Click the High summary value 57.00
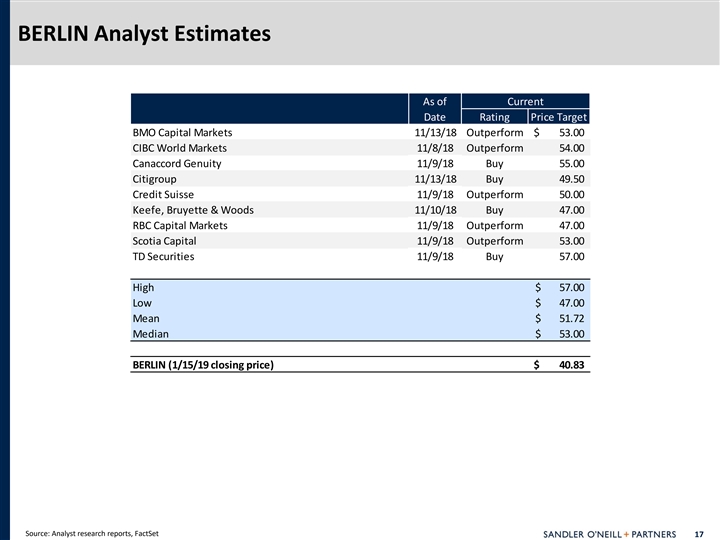The height and width of the screenshot is (540, 720). 571,288
